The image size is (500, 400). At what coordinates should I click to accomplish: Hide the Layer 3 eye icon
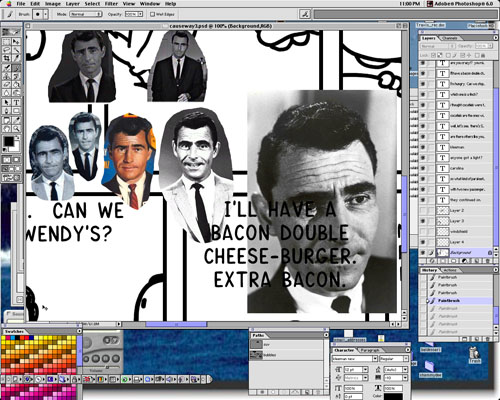[x=423, y=221]
